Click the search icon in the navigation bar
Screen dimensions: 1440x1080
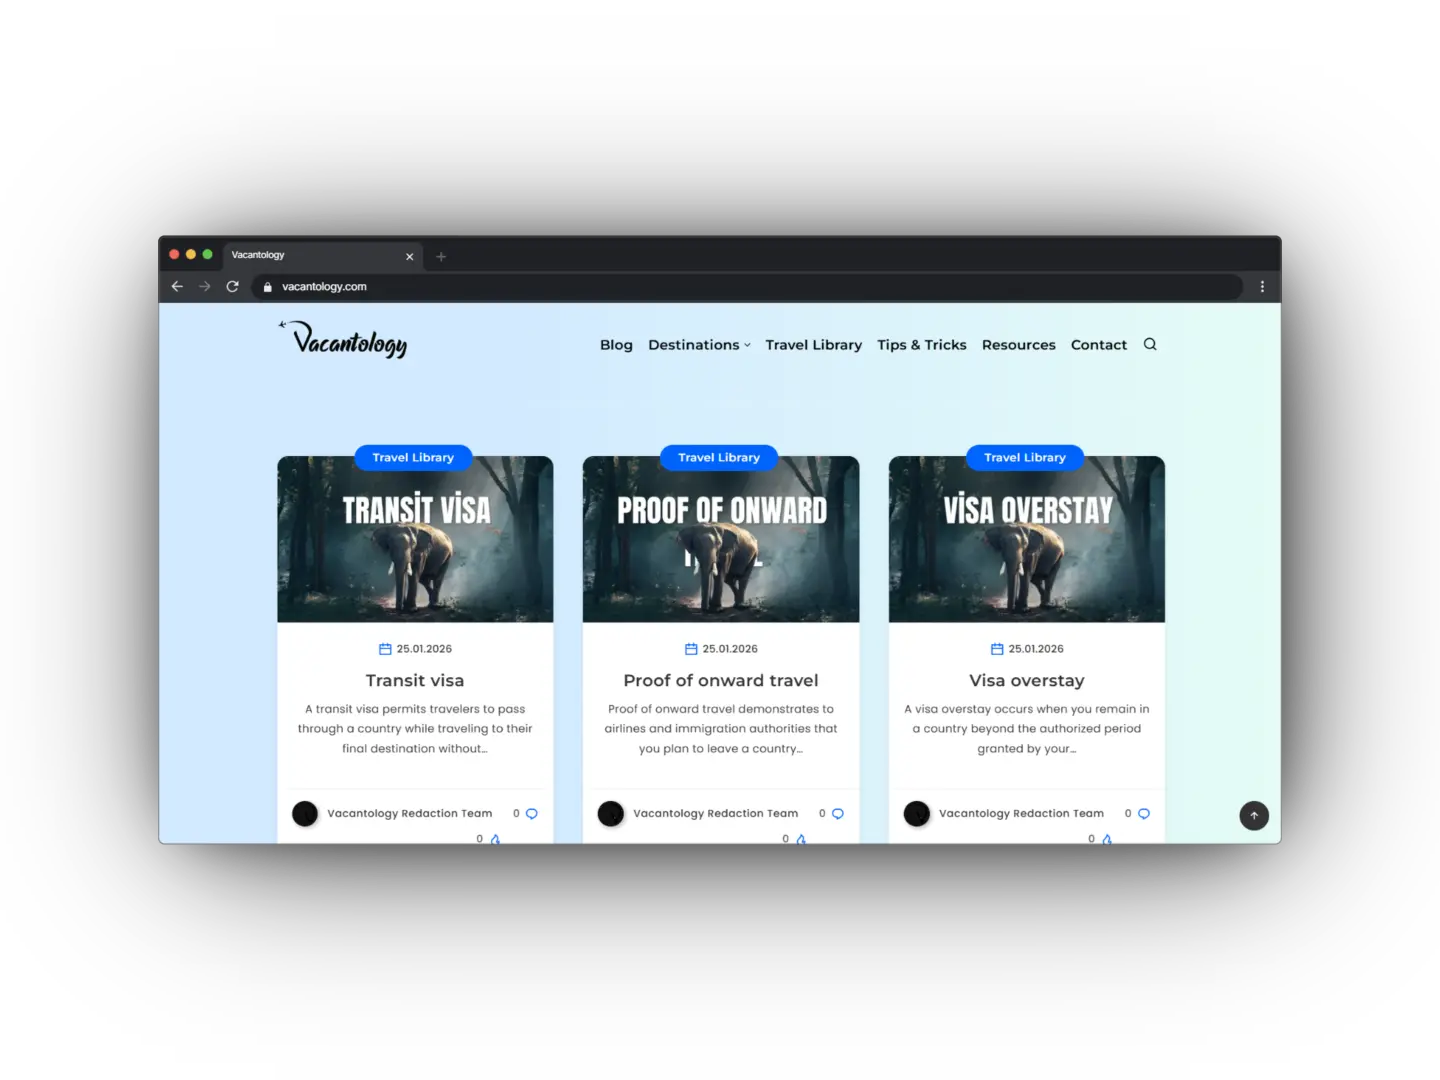tap(1150, 344)
